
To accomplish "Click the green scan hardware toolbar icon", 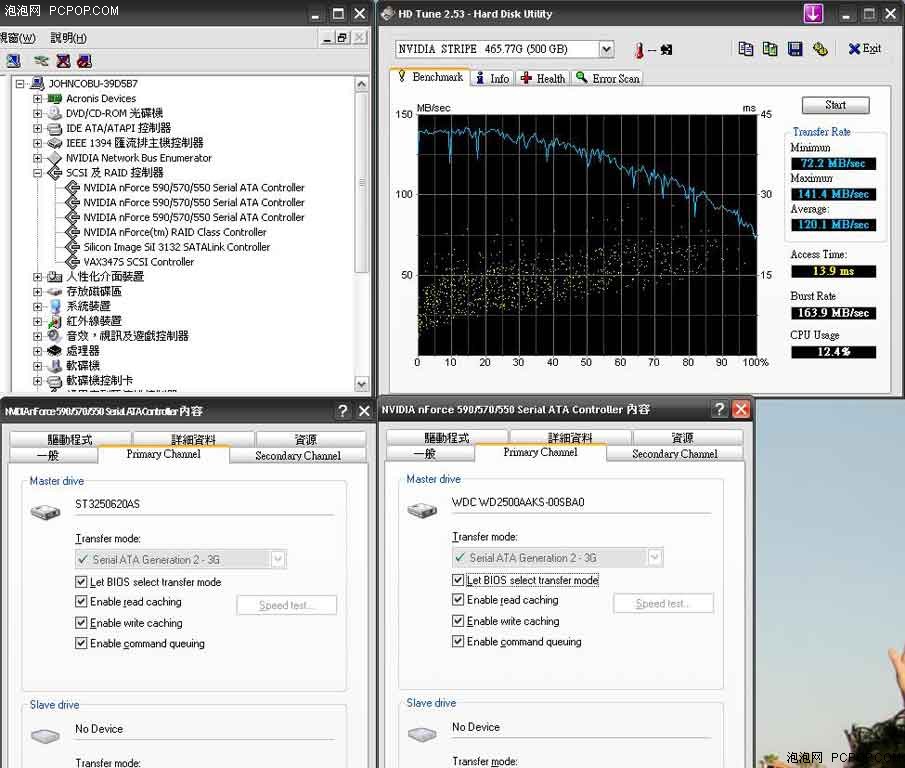I will (41, 61).
